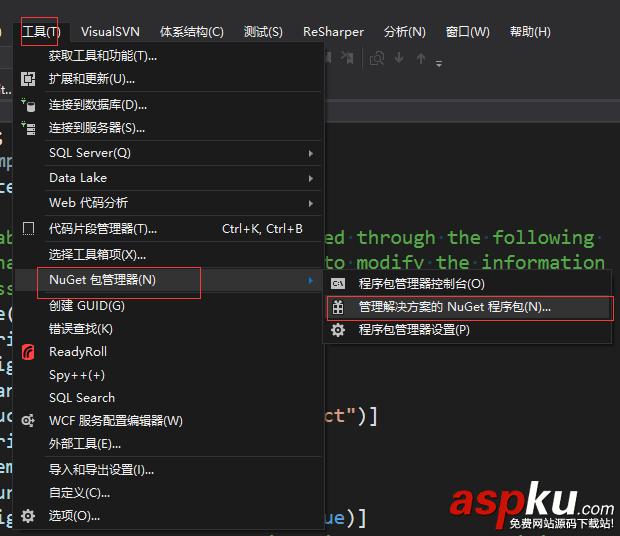The height and width of the screenshot is (536, 620).
Task: Click the down arrow toolbar icon
Action: point(399,58)
